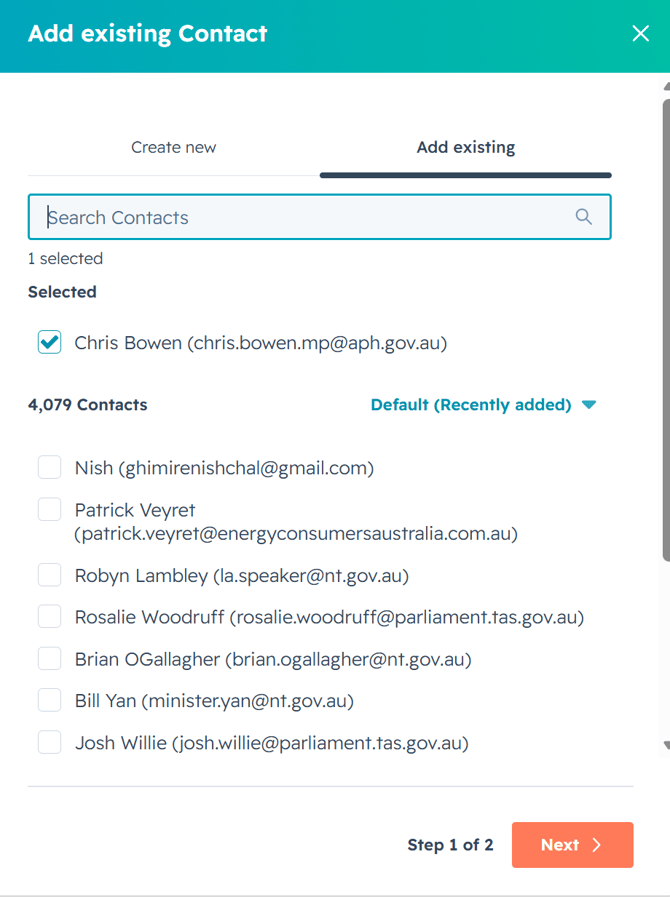Tick the Patrick Veyret checkbox

[x=50, y=509]
